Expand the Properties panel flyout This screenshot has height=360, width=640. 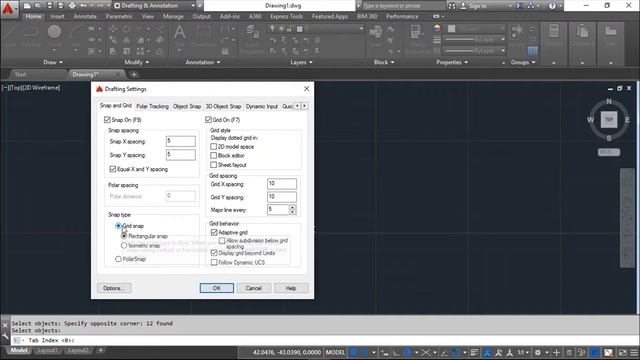pos(452,62)
